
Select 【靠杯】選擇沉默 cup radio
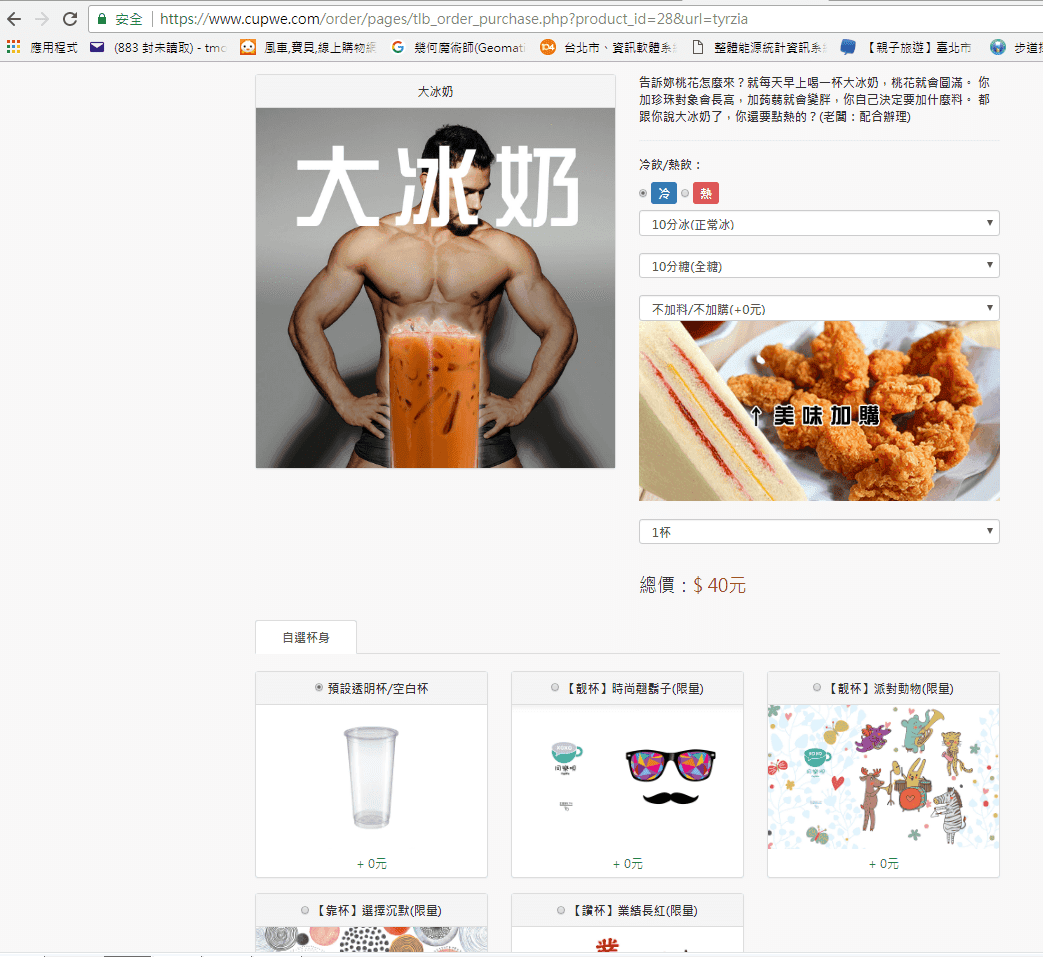305,910
